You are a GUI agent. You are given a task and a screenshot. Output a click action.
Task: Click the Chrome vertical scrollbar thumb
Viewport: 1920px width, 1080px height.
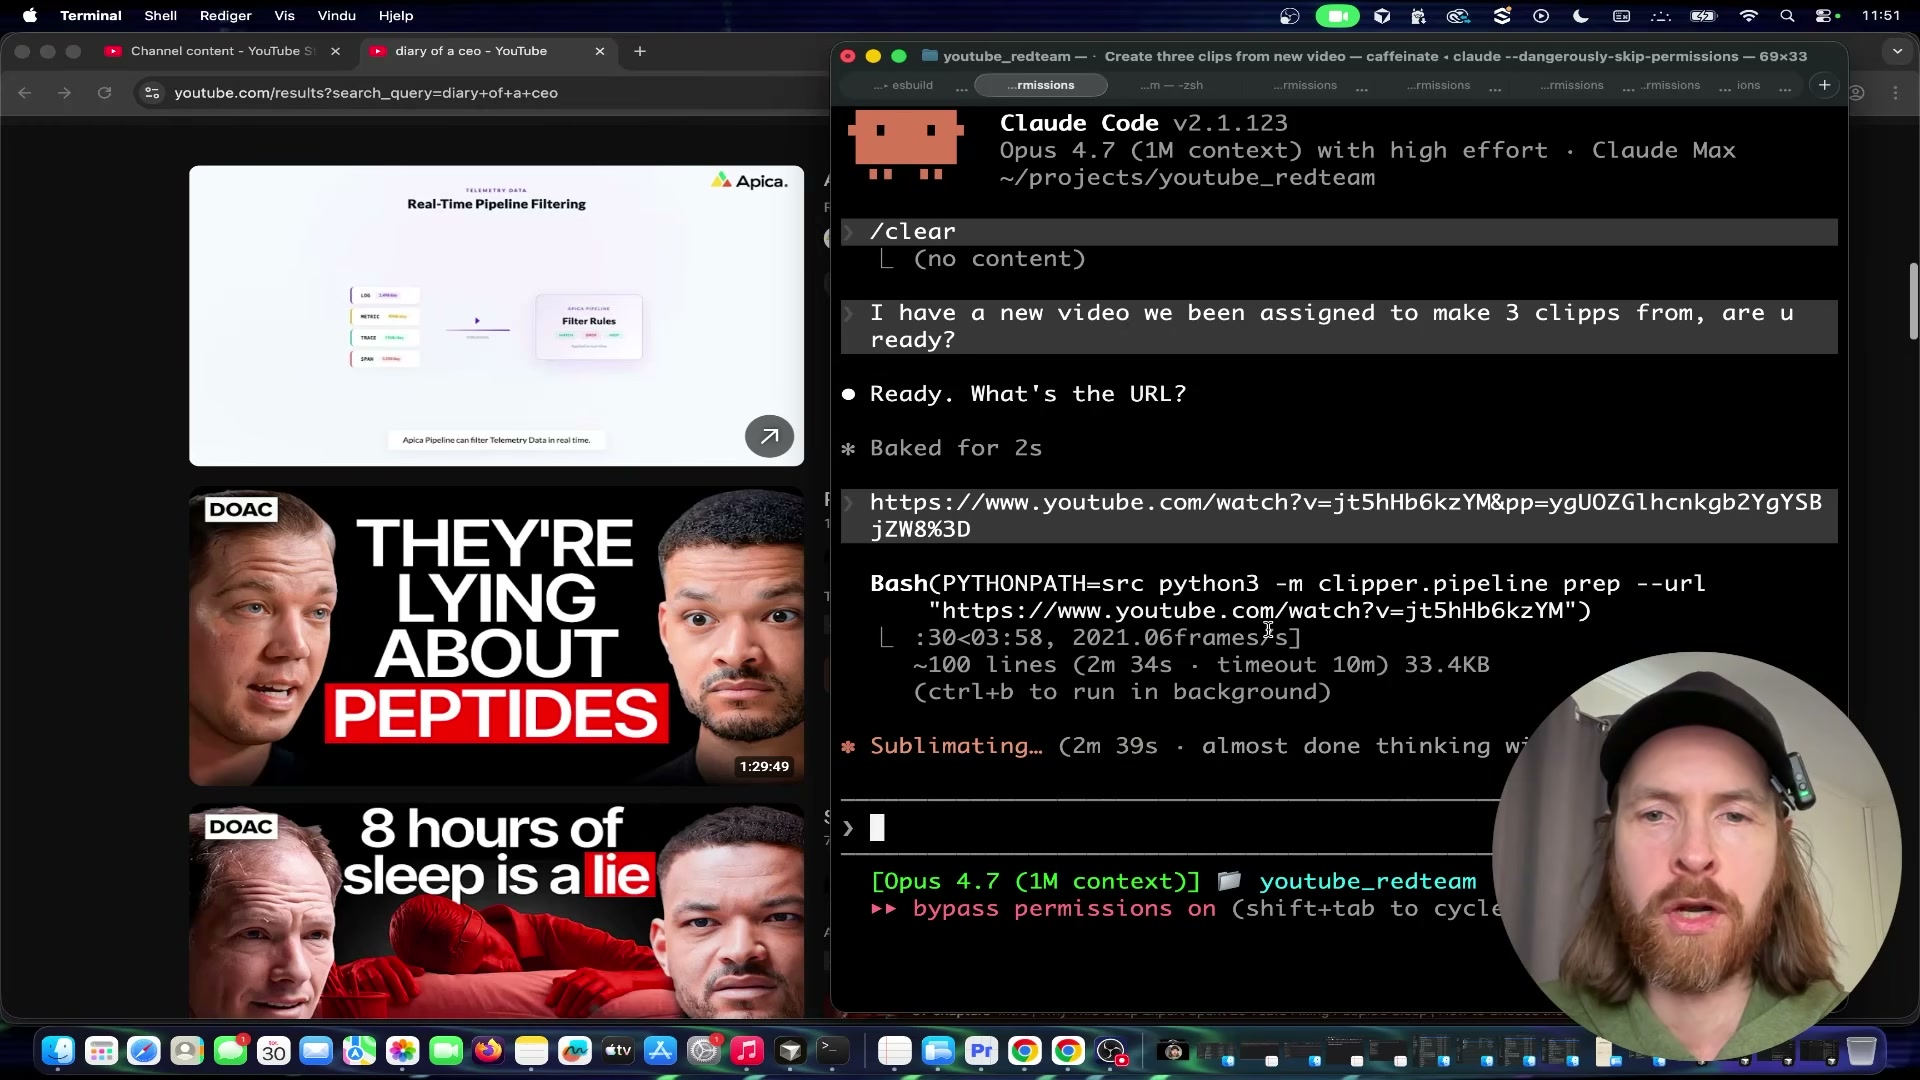(1913, 302)
